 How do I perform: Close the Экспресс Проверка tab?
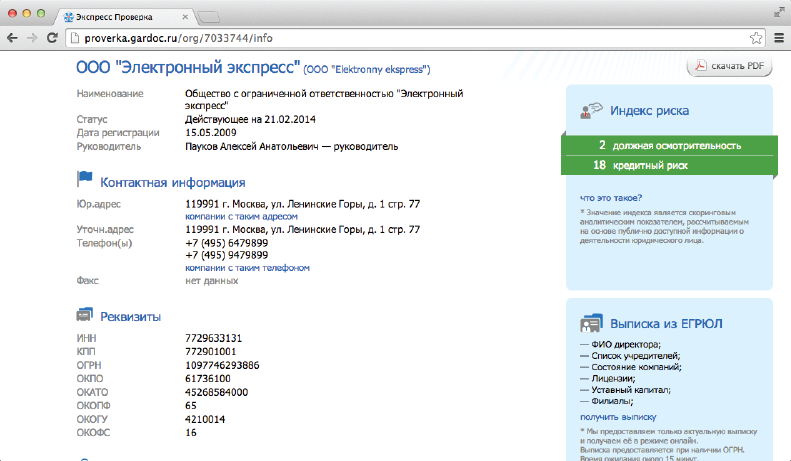(x=185, y=17)
